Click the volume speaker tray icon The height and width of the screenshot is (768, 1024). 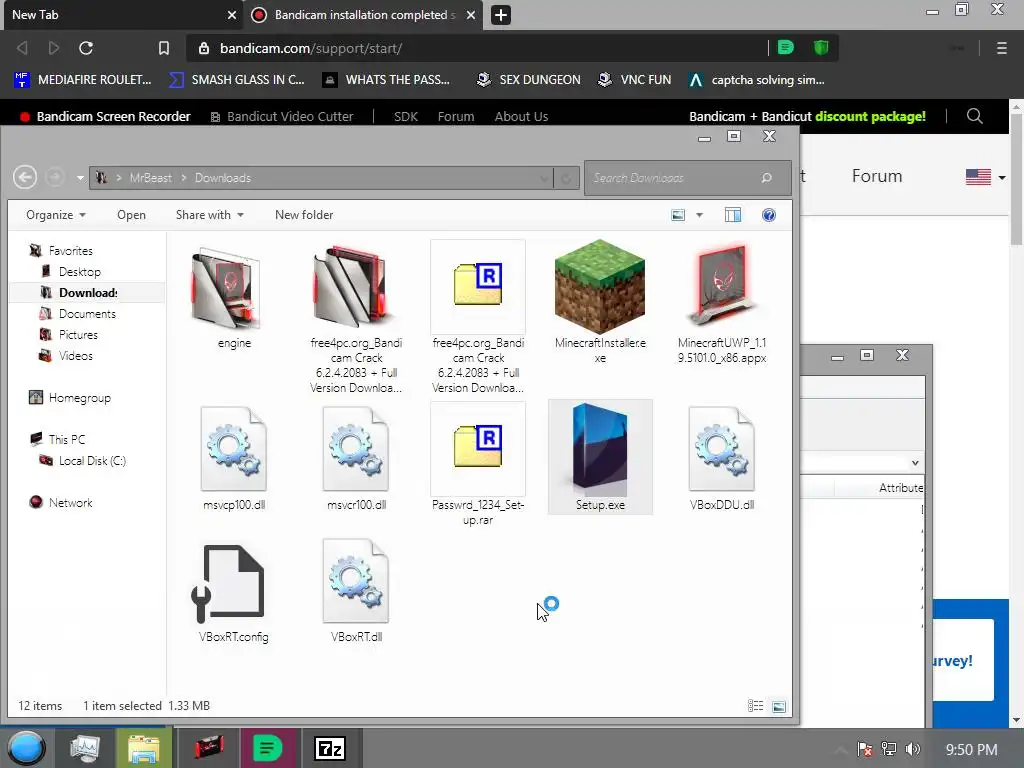point(913,749)
